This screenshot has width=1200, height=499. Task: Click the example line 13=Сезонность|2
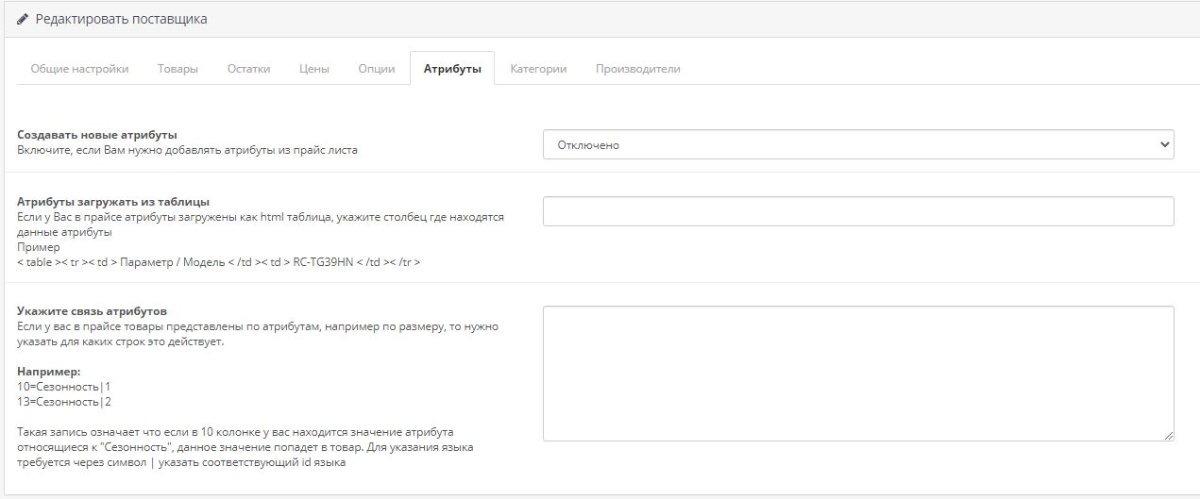click(64, 401)
